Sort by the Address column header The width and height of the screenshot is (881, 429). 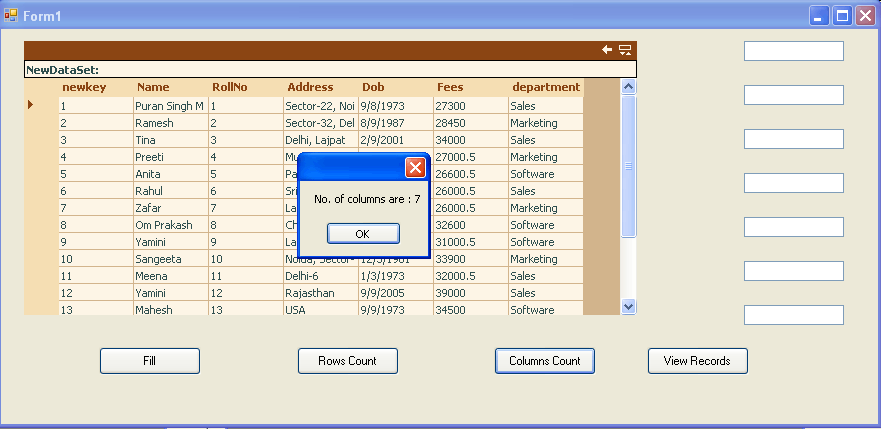(x=321, y=87)
